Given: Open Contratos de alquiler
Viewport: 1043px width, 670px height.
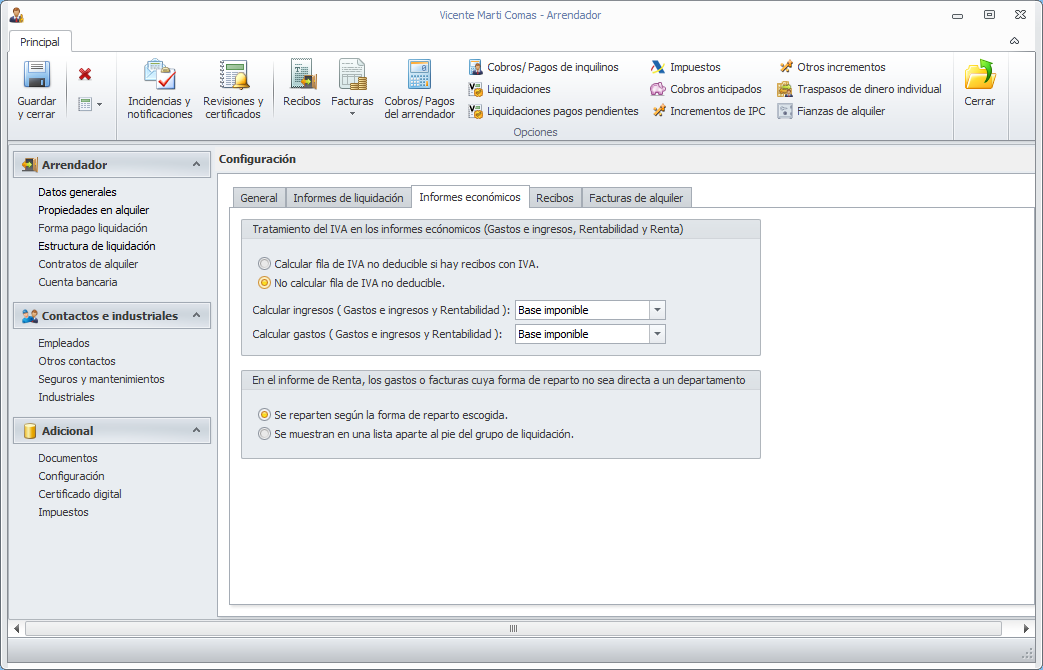Looking at the screenshot, I should (88, 264).
